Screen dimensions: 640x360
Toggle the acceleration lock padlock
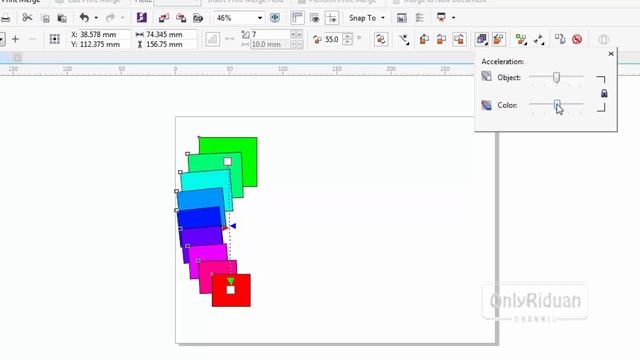[x=604, y=93]
